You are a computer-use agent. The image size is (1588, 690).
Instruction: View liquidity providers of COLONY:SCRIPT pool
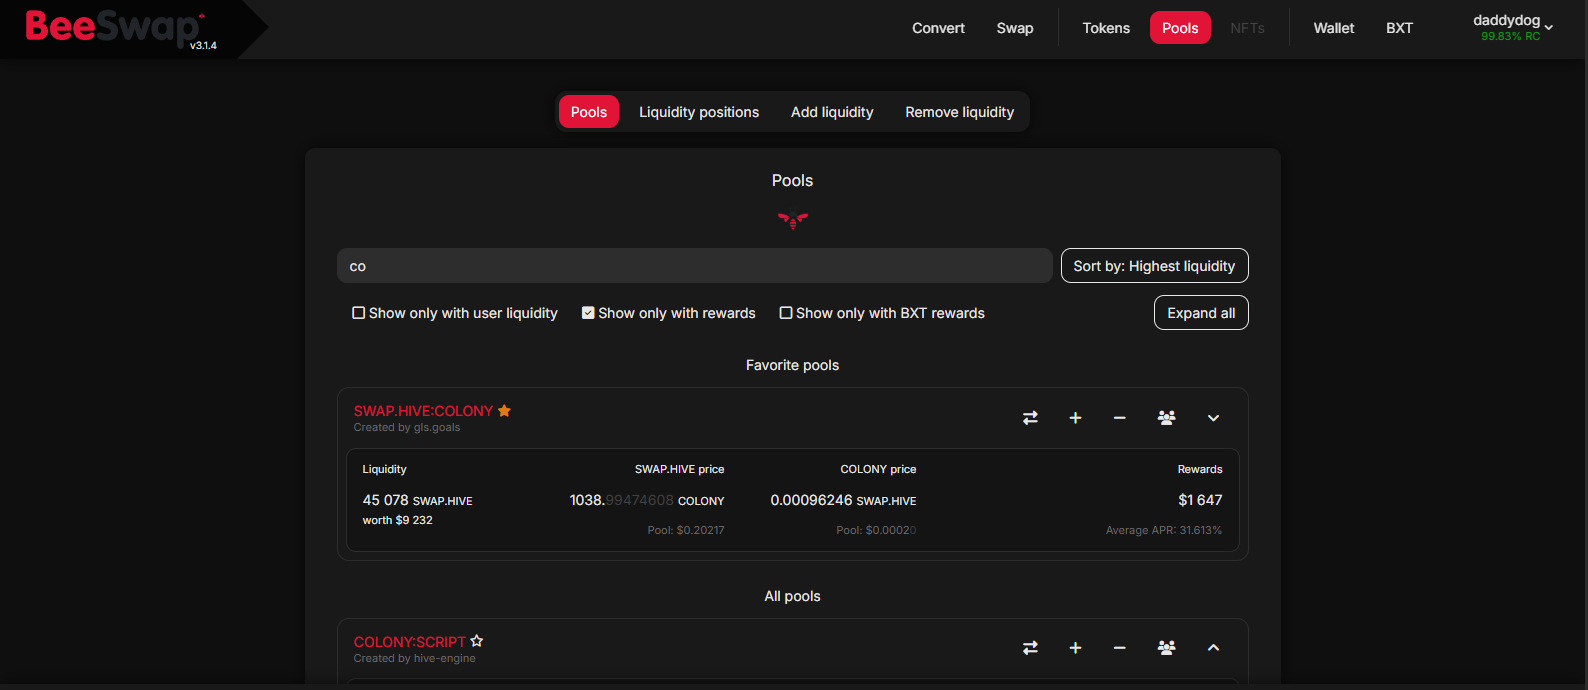coord(1166,648)
